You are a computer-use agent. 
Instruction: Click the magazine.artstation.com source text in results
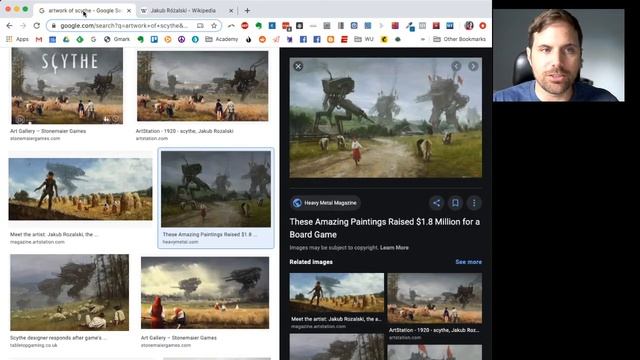point(37,242)
